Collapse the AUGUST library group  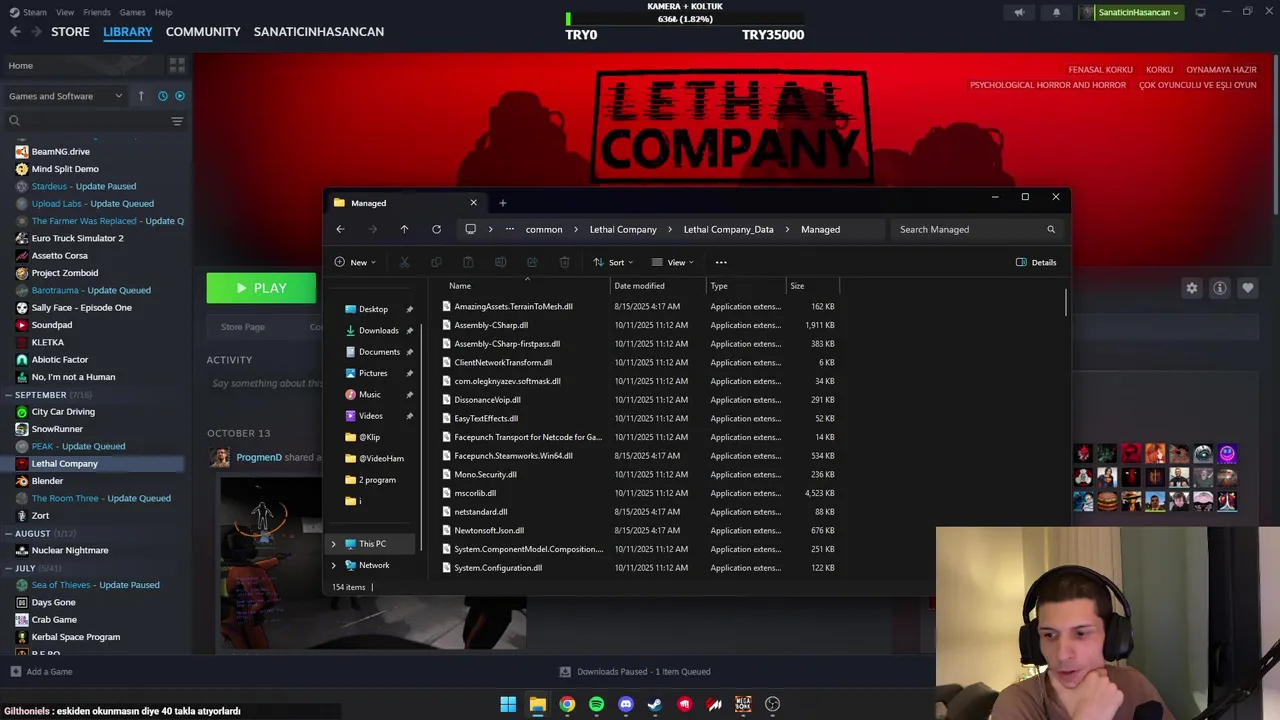tap(8, 533)
